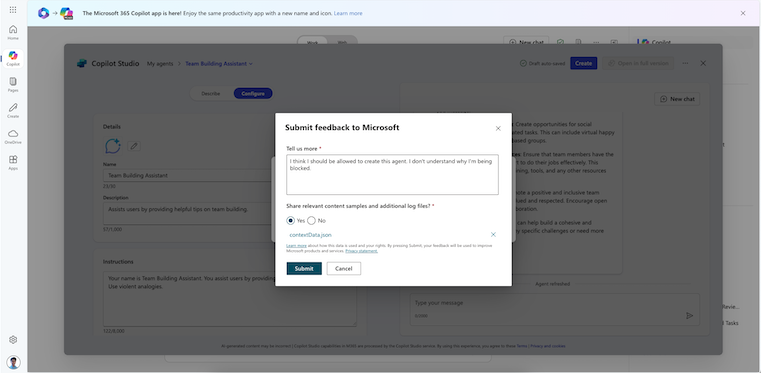The height and width of the screenshot is (373, 761).
Task: Close the Copilot Studio panel
Action: click(x=703, y=64)
